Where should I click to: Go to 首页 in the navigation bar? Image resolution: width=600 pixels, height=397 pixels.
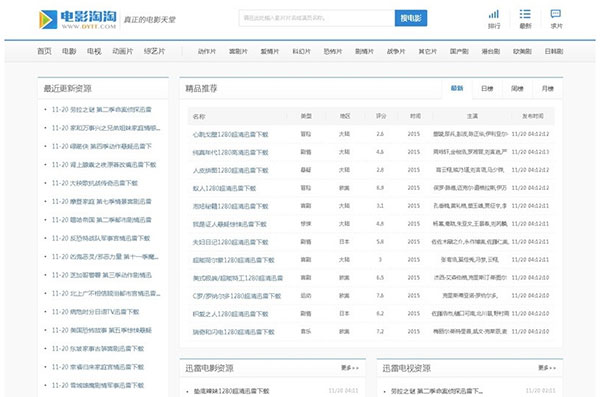[44, 51]
